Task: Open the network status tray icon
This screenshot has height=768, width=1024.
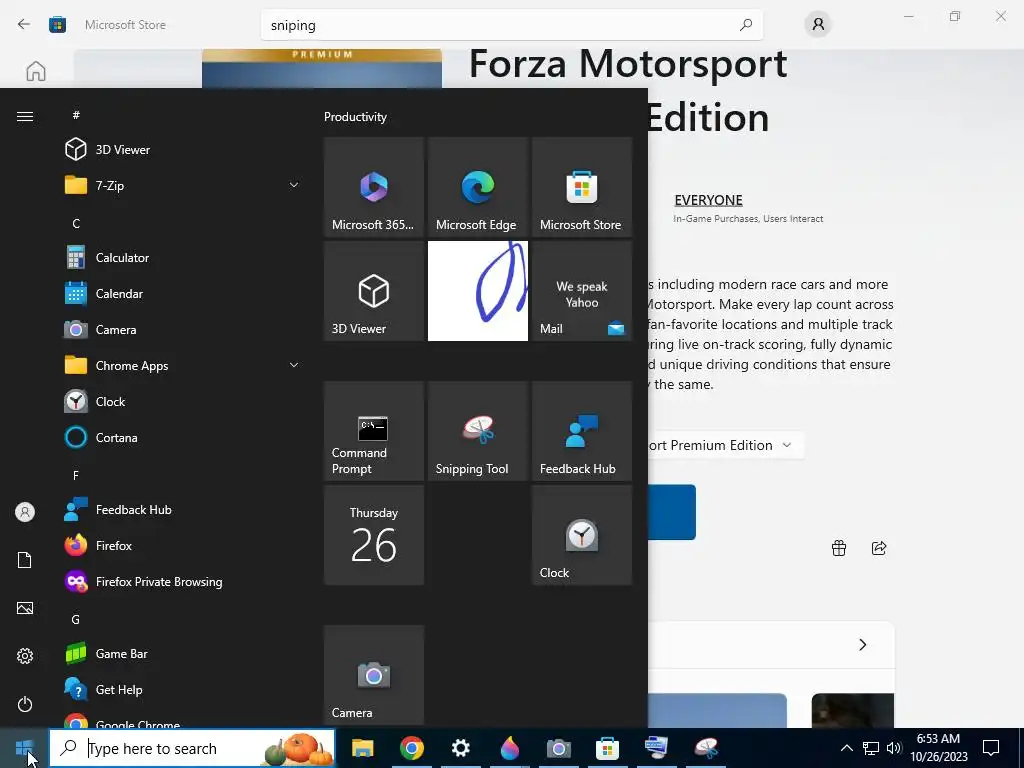Action: point(871,748)
